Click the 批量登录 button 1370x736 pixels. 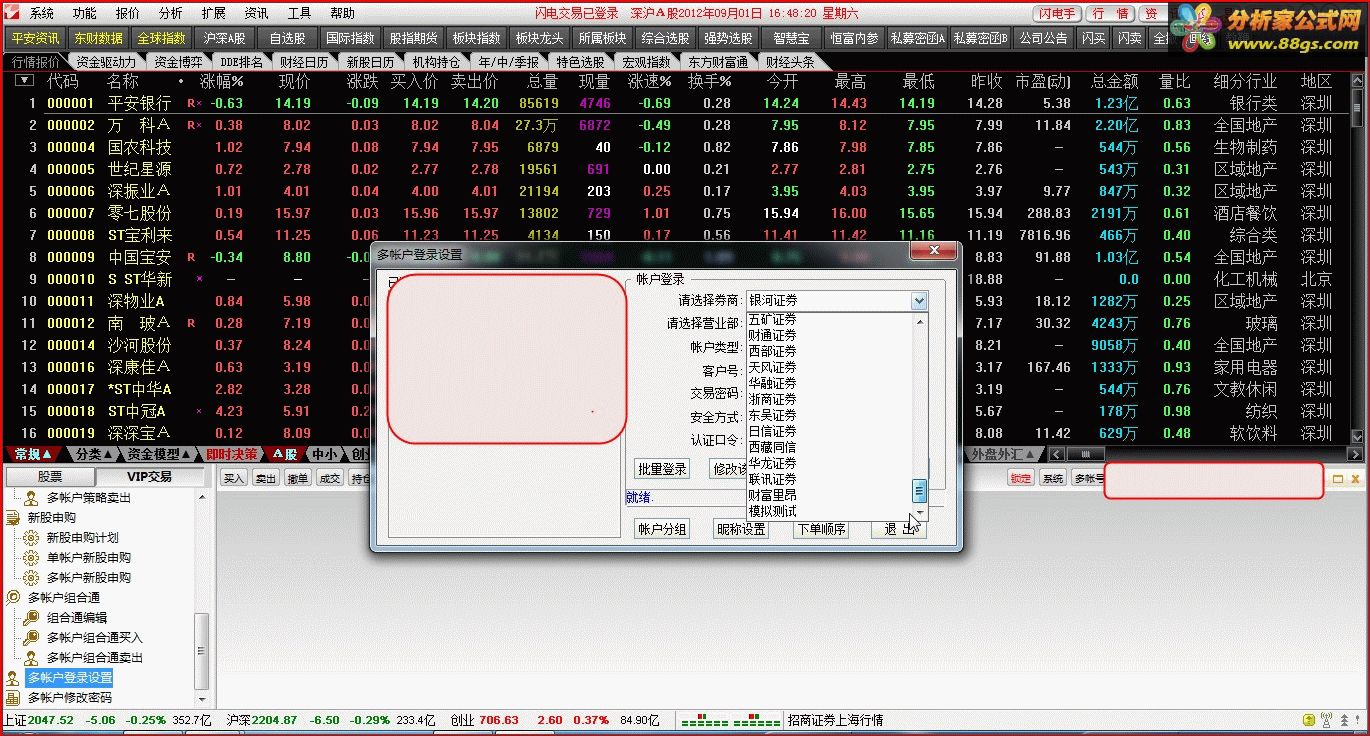tap(662, 469)
